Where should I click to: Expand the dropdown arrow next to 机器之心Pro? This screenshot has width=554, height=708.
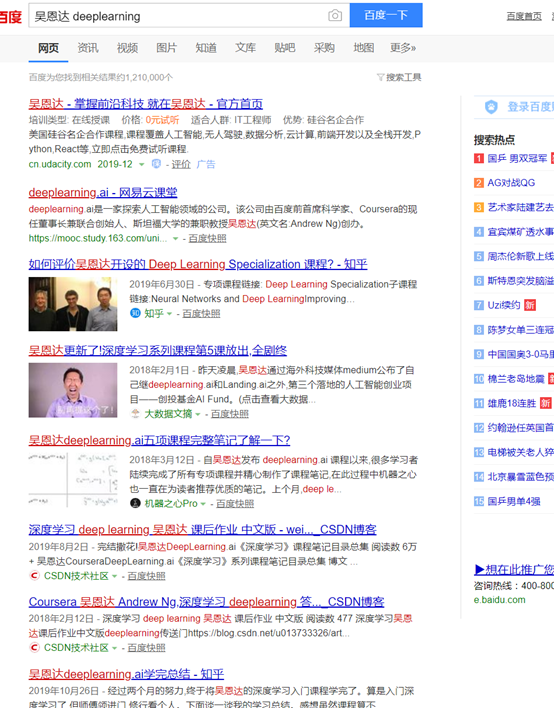203,503
